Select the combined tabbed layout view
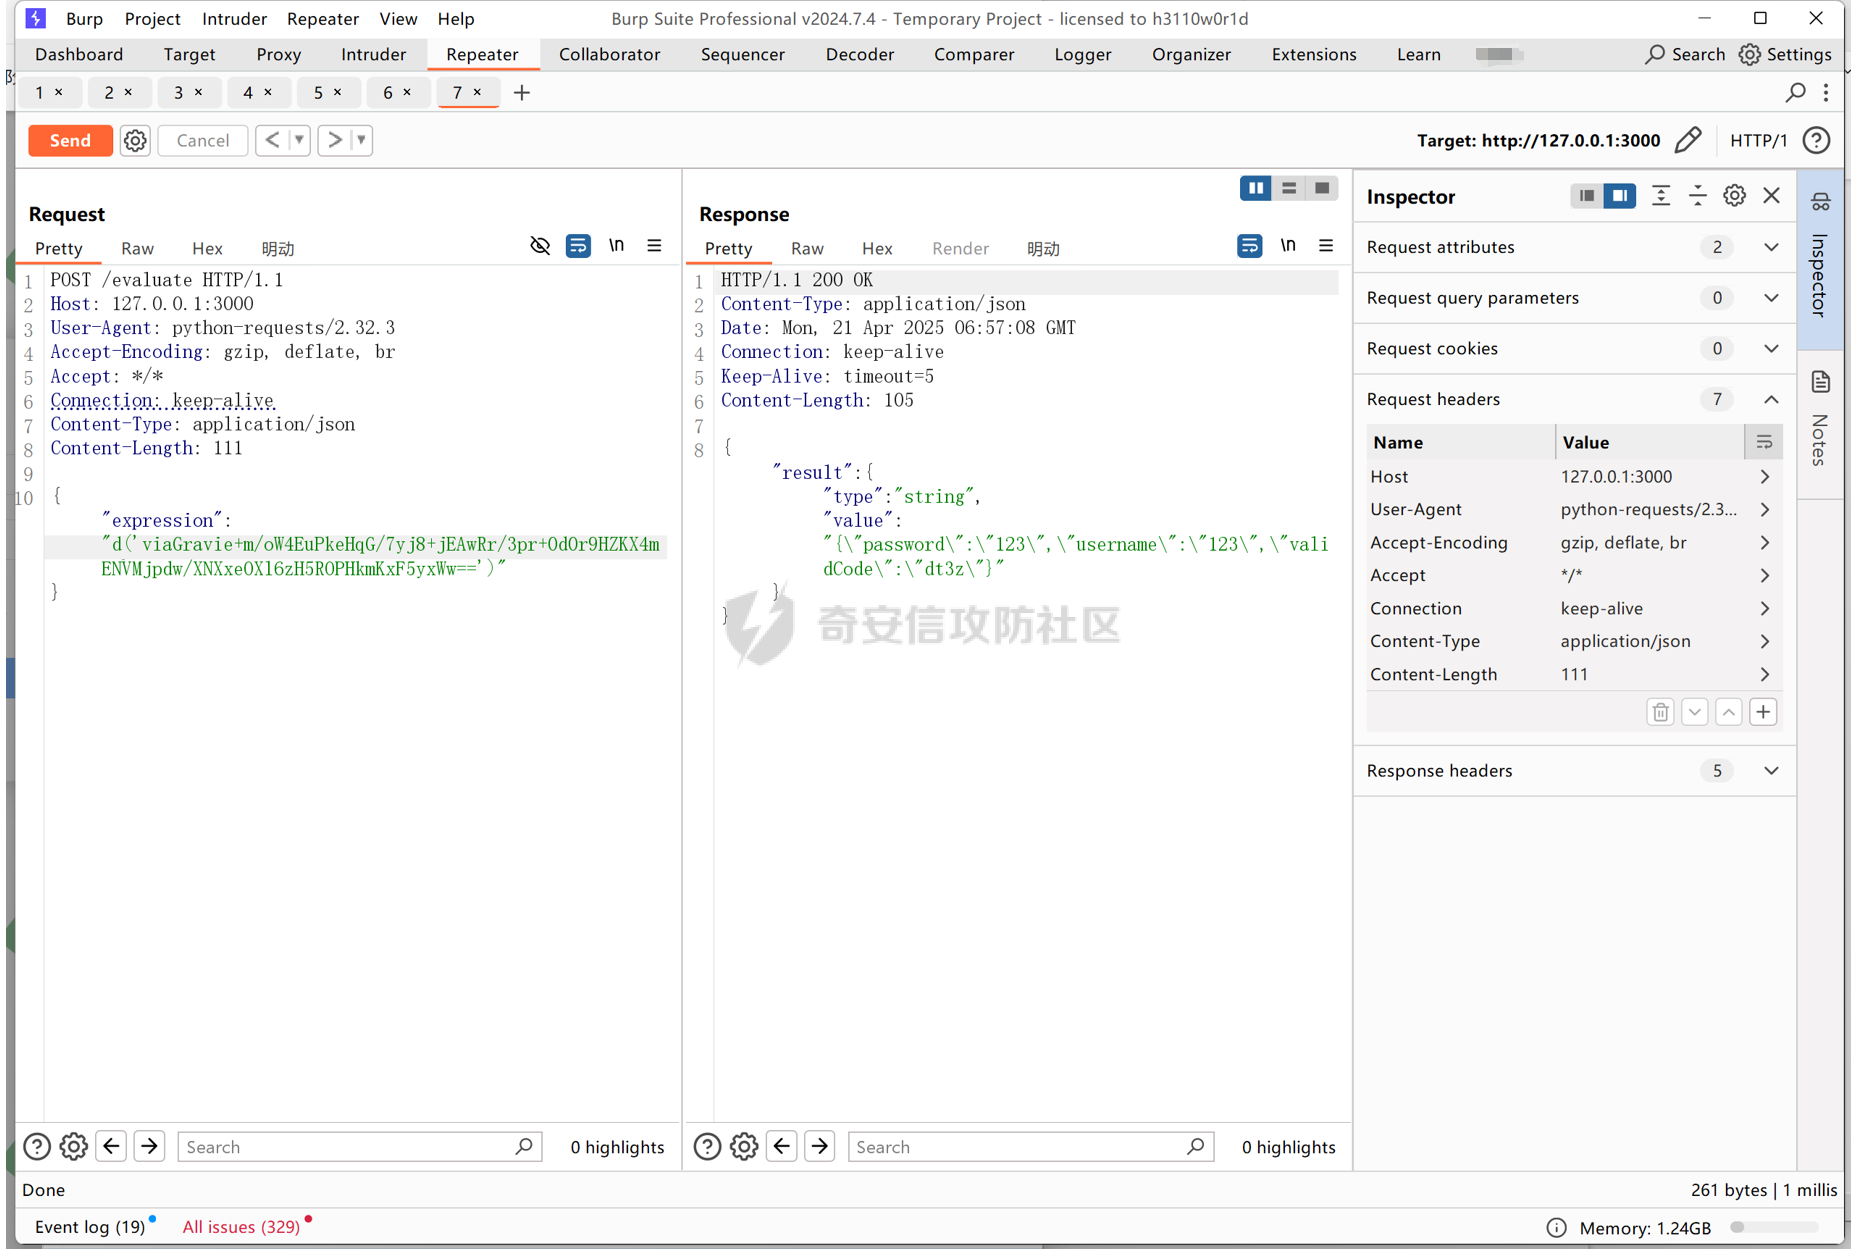This screenshot has height=1249, width=1851. tap(1322, 188)
